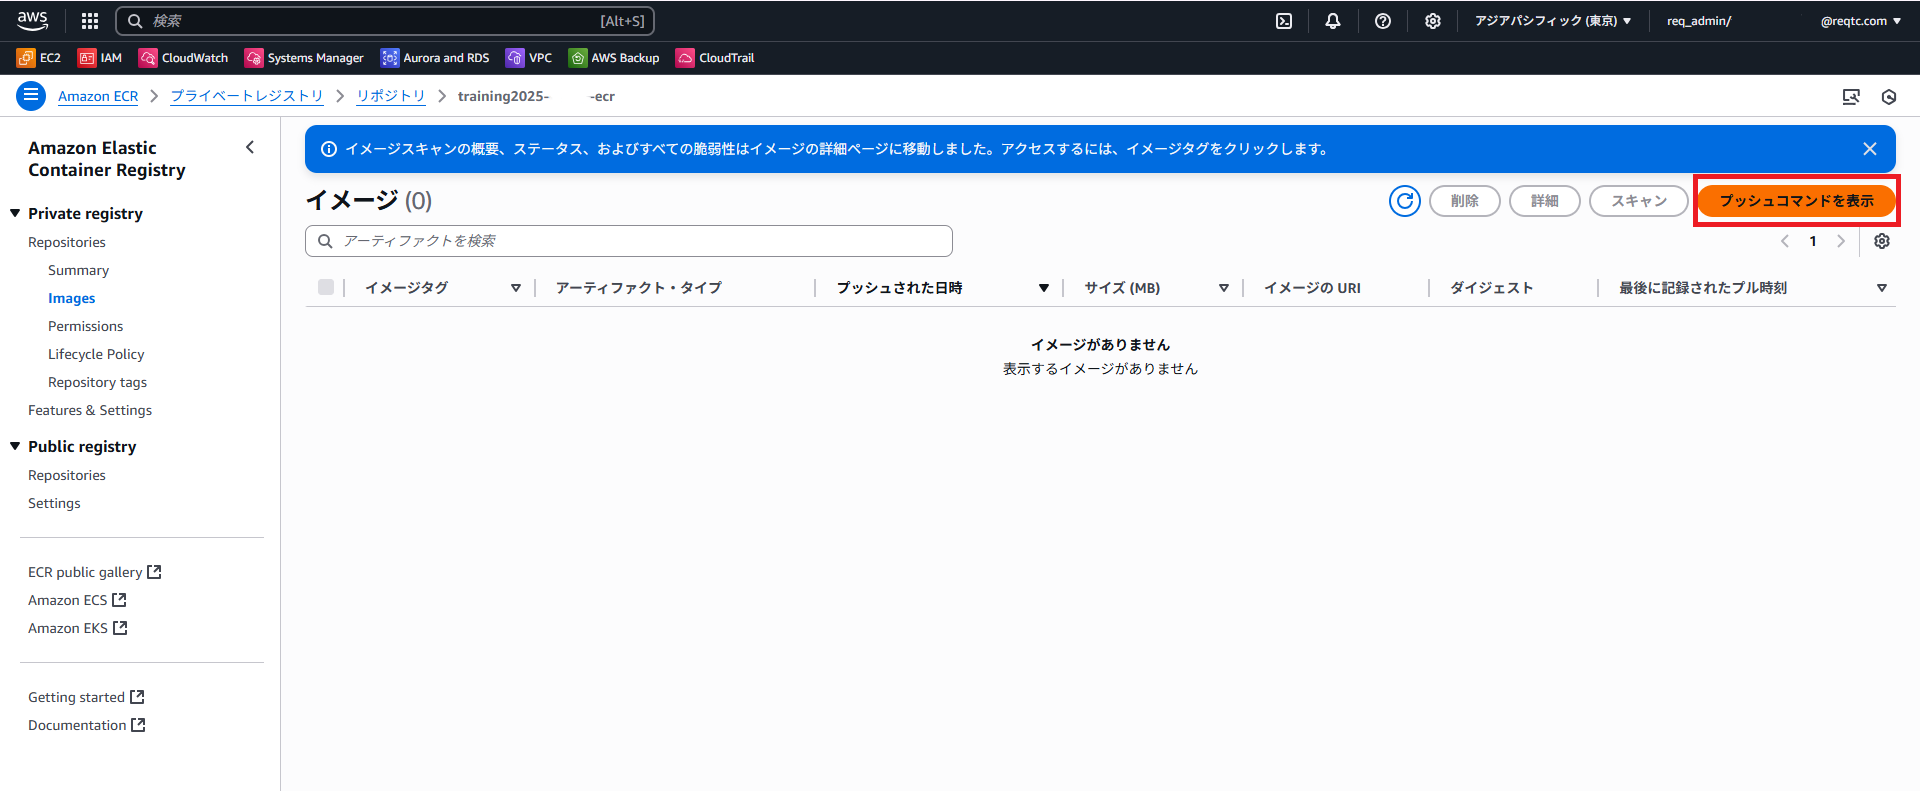
Task: Click the スキャン button
Action: (x=1639, y=201)
